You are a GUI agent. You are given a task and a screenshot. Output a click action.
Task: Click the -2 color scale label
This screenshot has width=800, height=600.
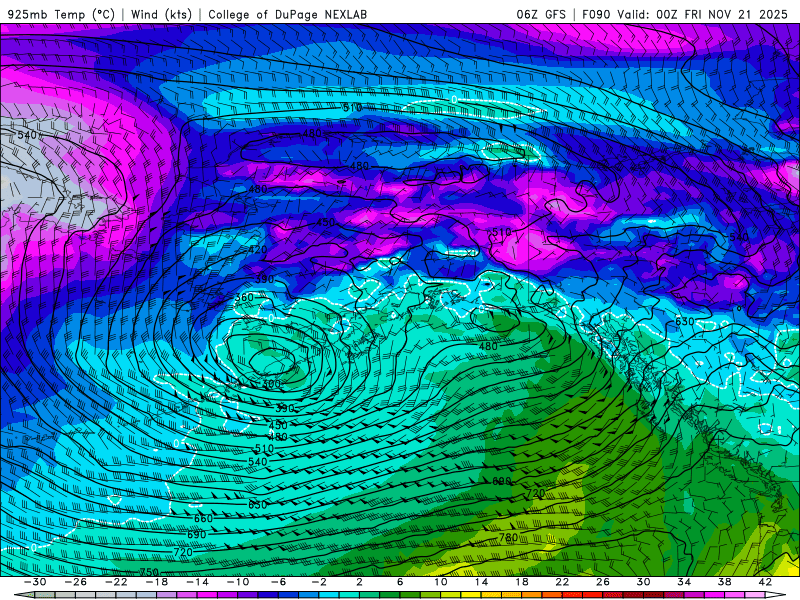coord(319,582)
